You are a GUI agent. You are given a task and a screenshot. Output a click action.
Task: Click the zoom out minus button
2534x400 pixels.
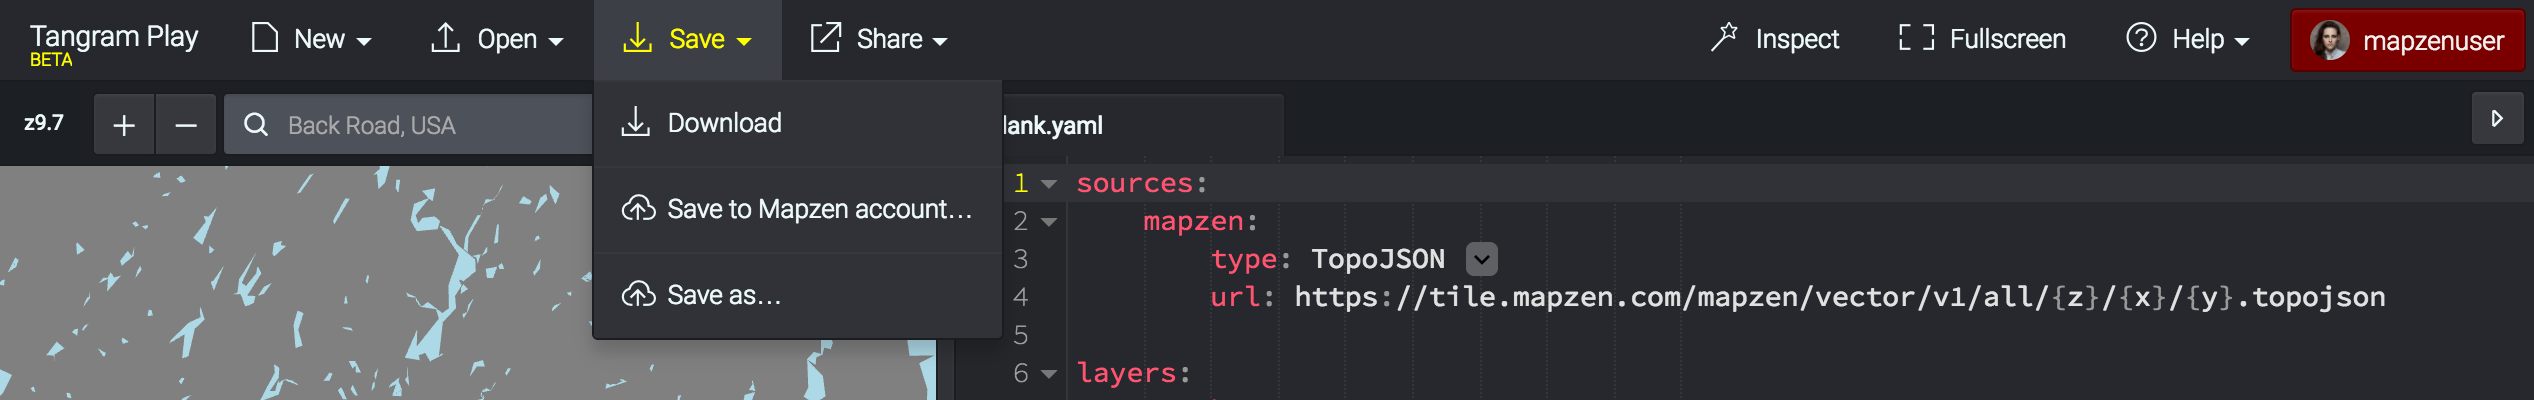pos(186,125)
